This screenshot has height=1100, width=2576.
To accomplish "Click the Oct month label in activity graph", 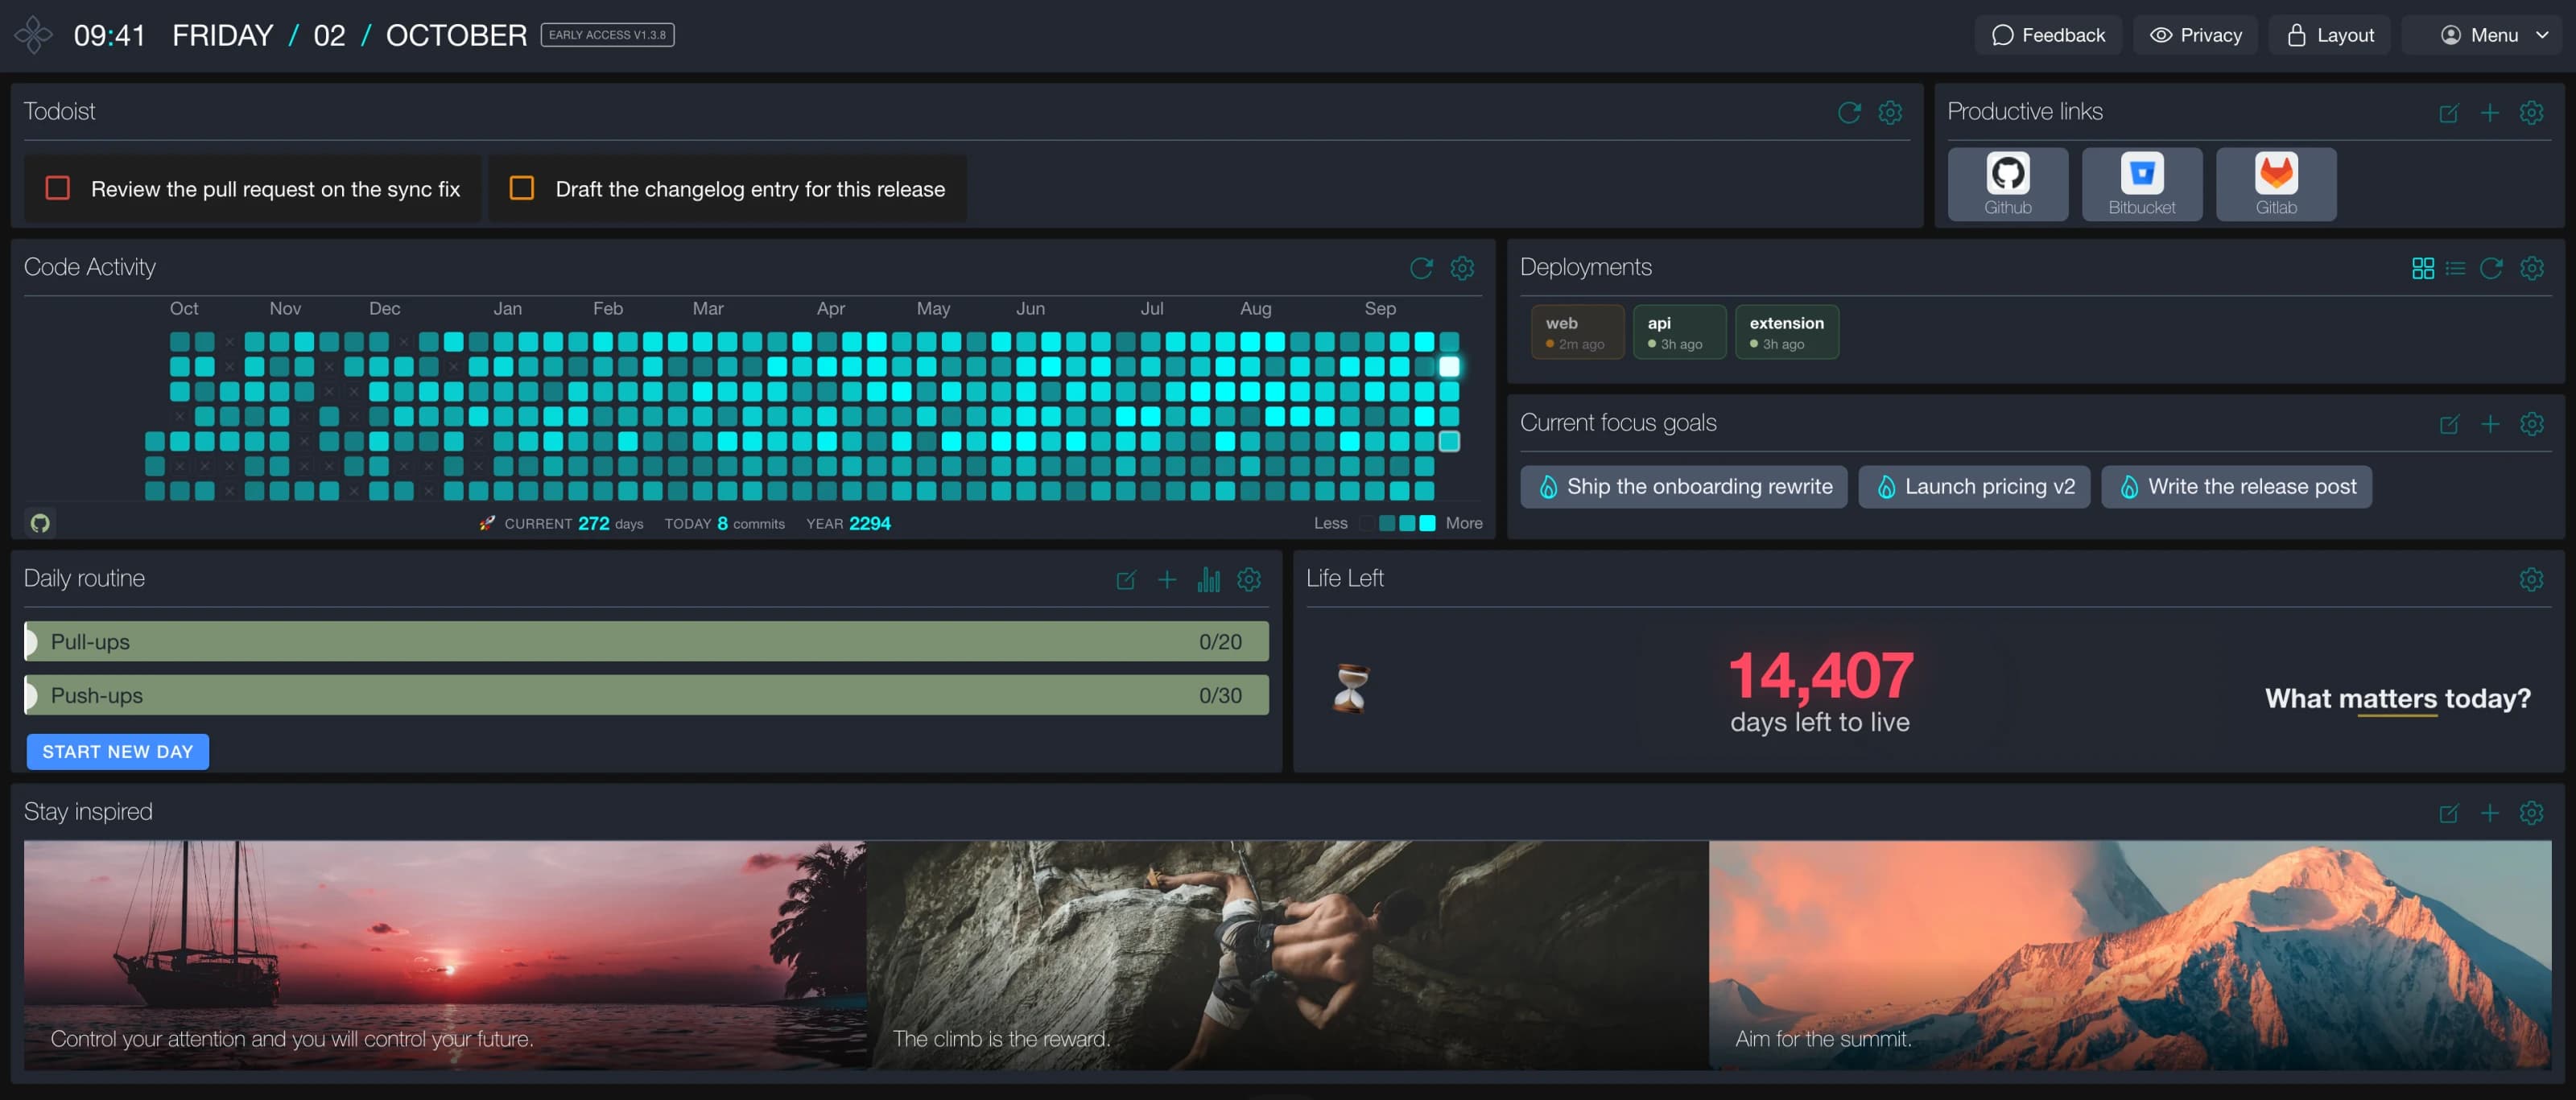I will [184, 309].
